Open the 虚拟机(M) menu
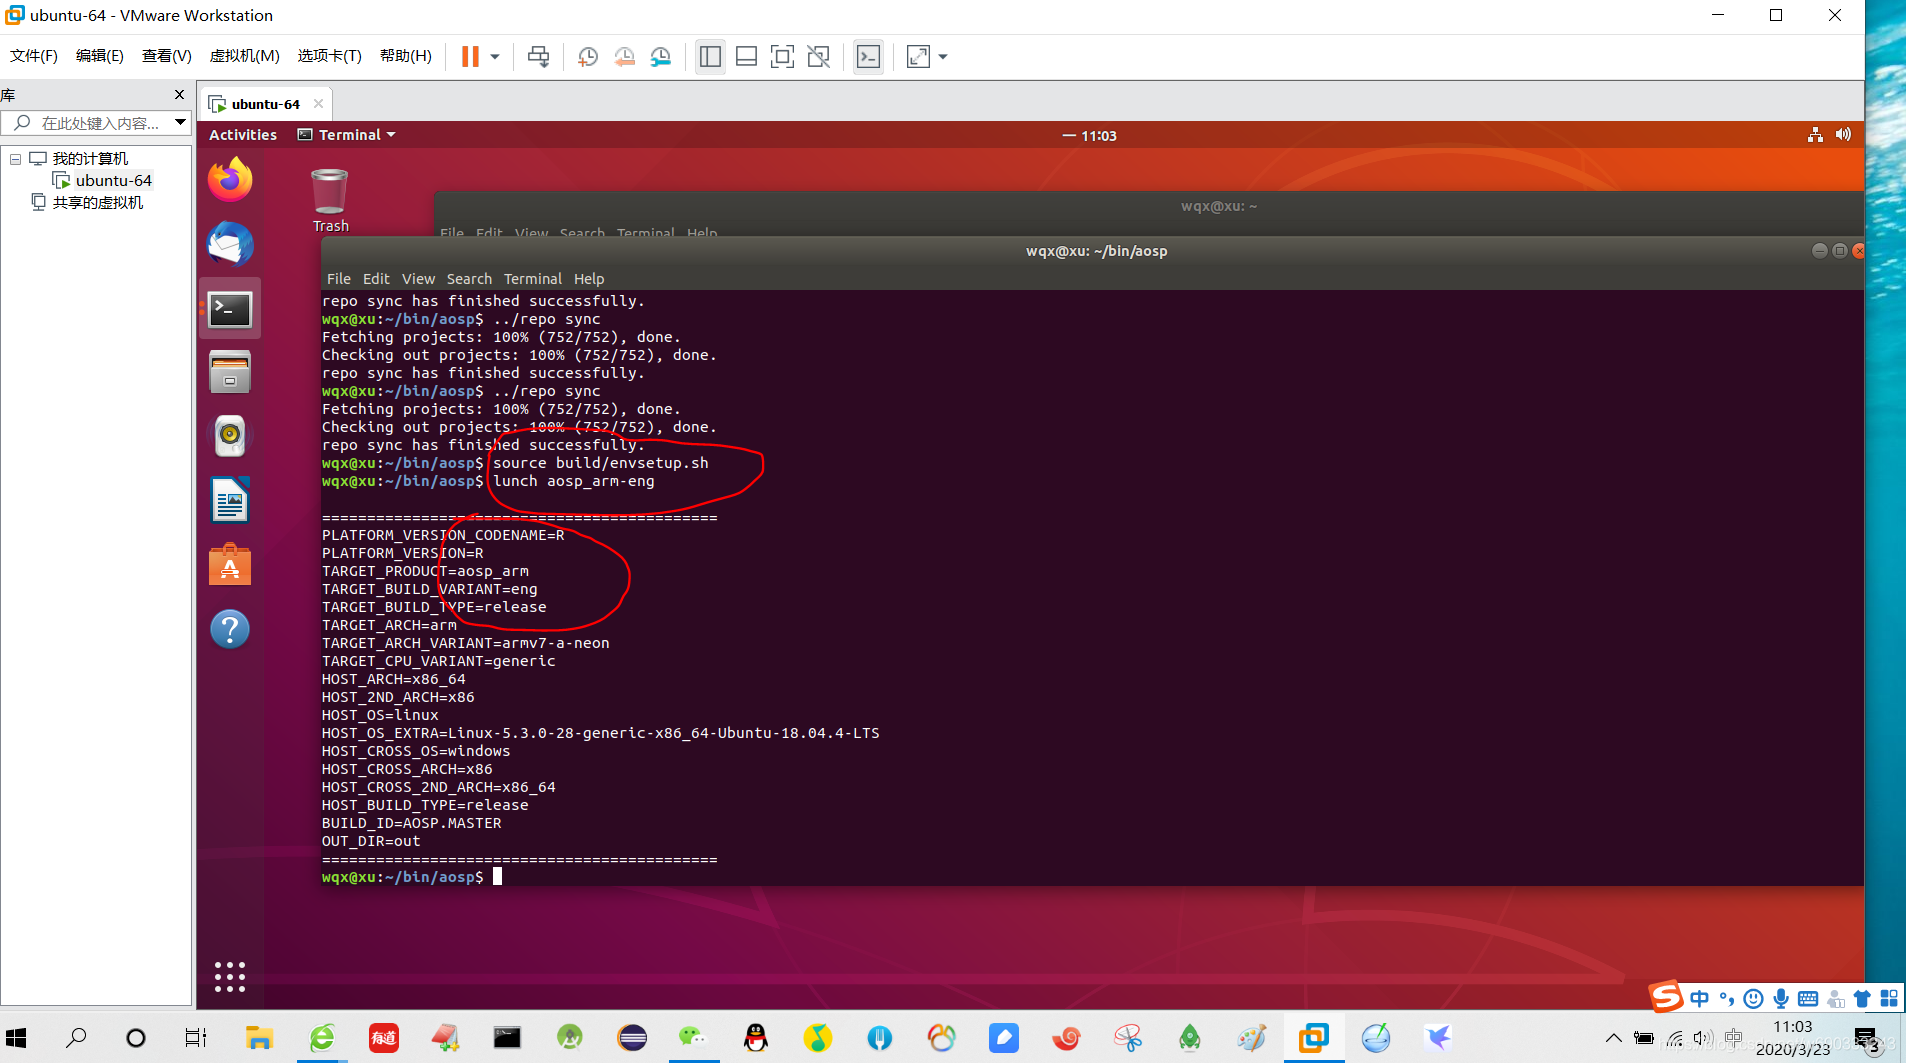This screenshot has width=1906, height=1063. click(x=244, y=56)
